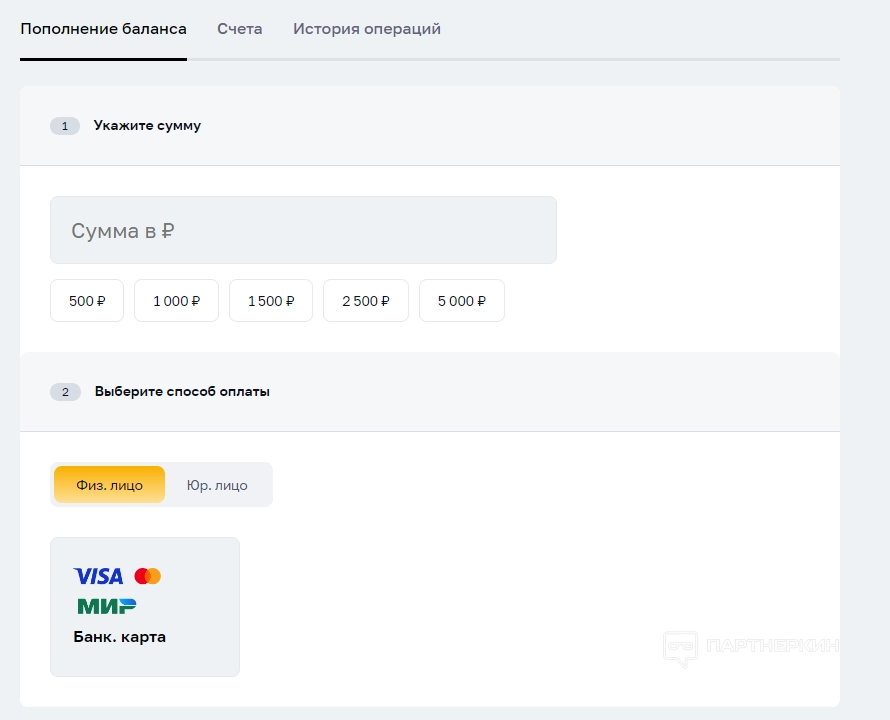Image resolution: width=890 pixels, height=720 pixels.
Task: Focus the Сумма в ₽ input field
Action: click(x=303, y=230)
